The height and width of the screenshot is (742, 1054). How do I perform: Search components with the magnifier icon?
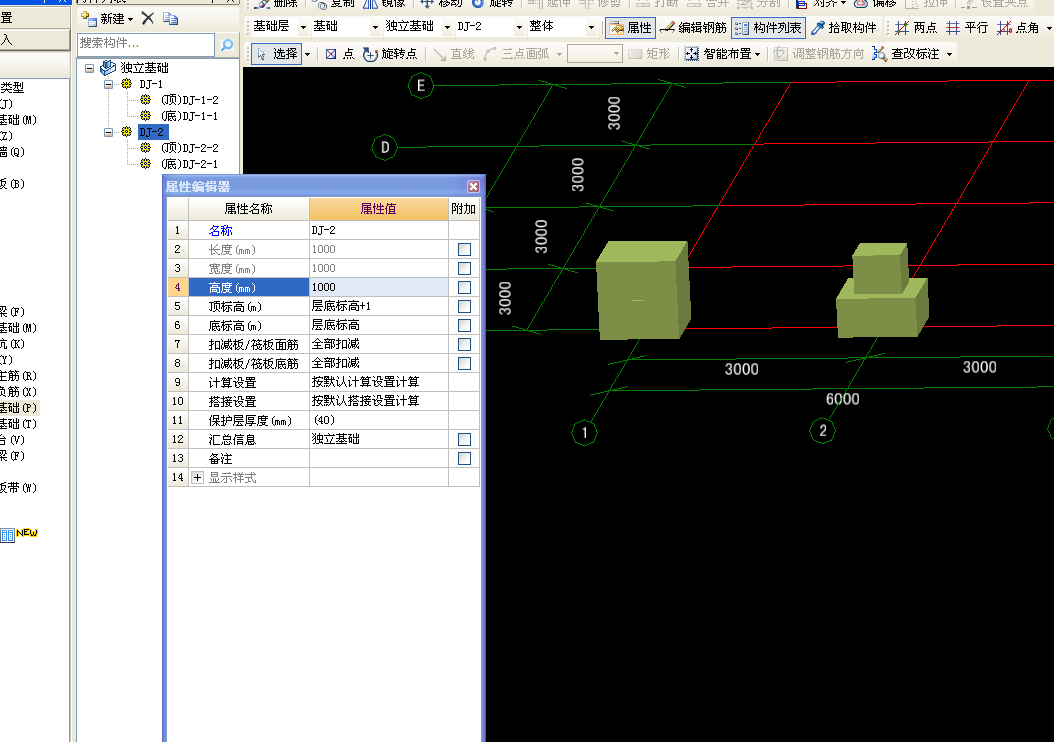point(227,44)
